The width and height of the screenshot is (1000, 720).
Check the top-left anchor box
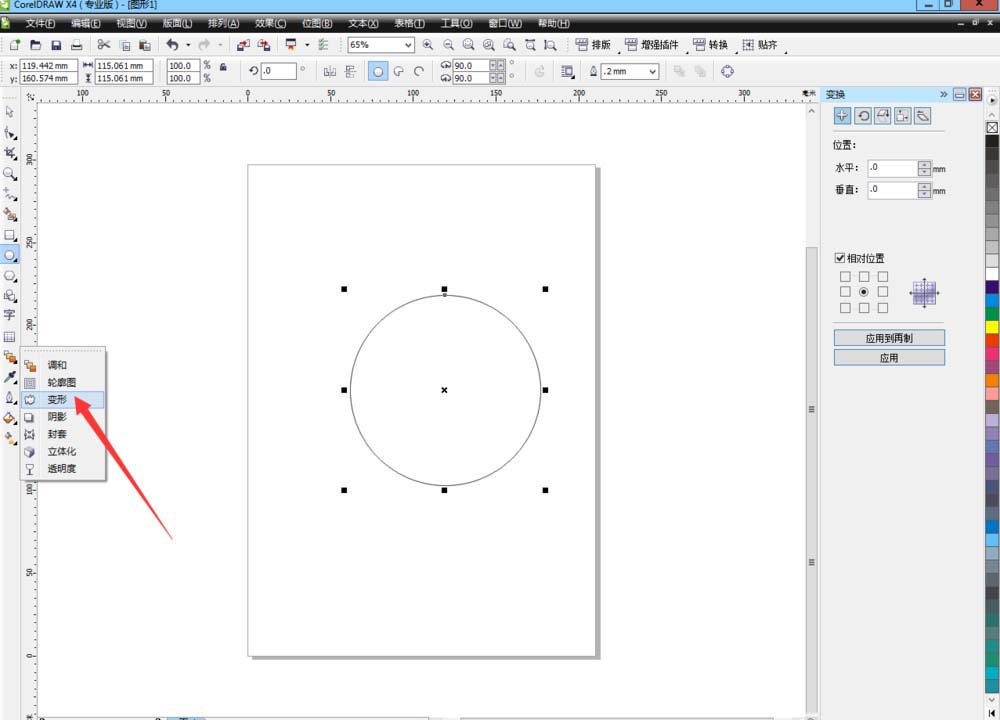click(845, 276)
